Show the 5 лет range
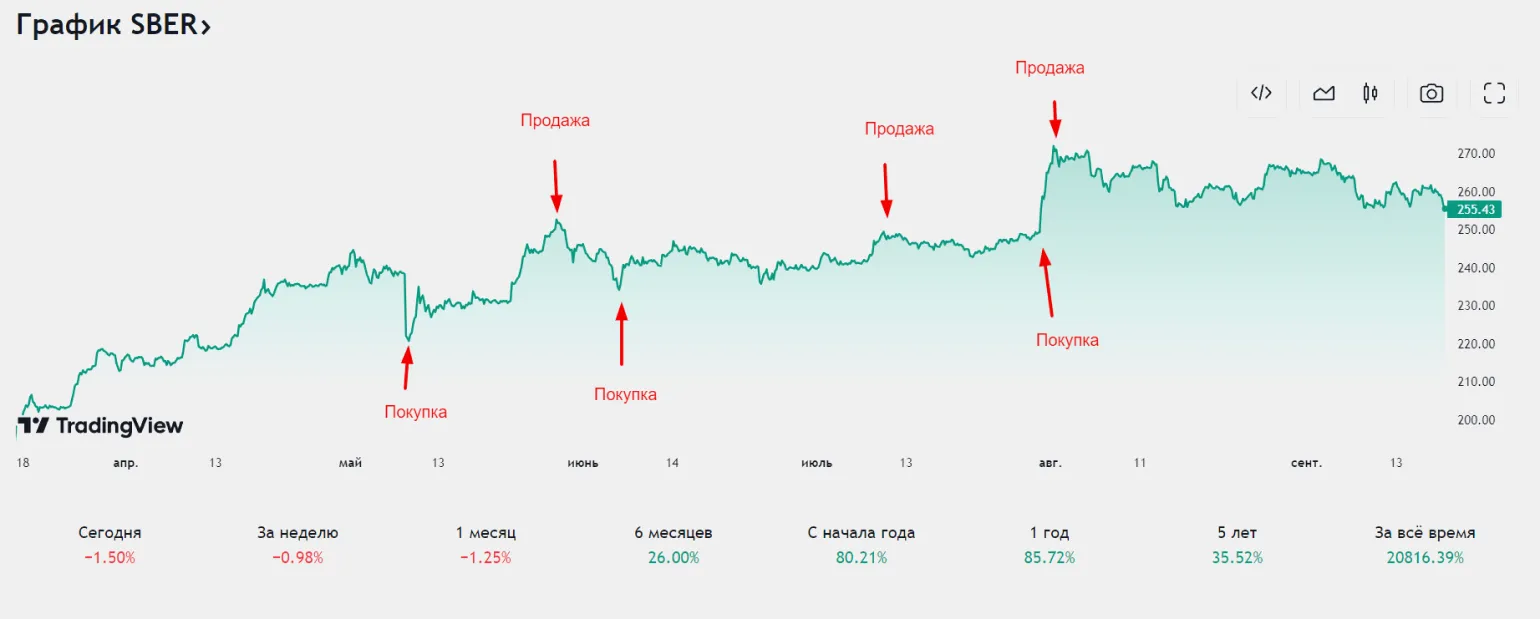 click(1237, 544)
